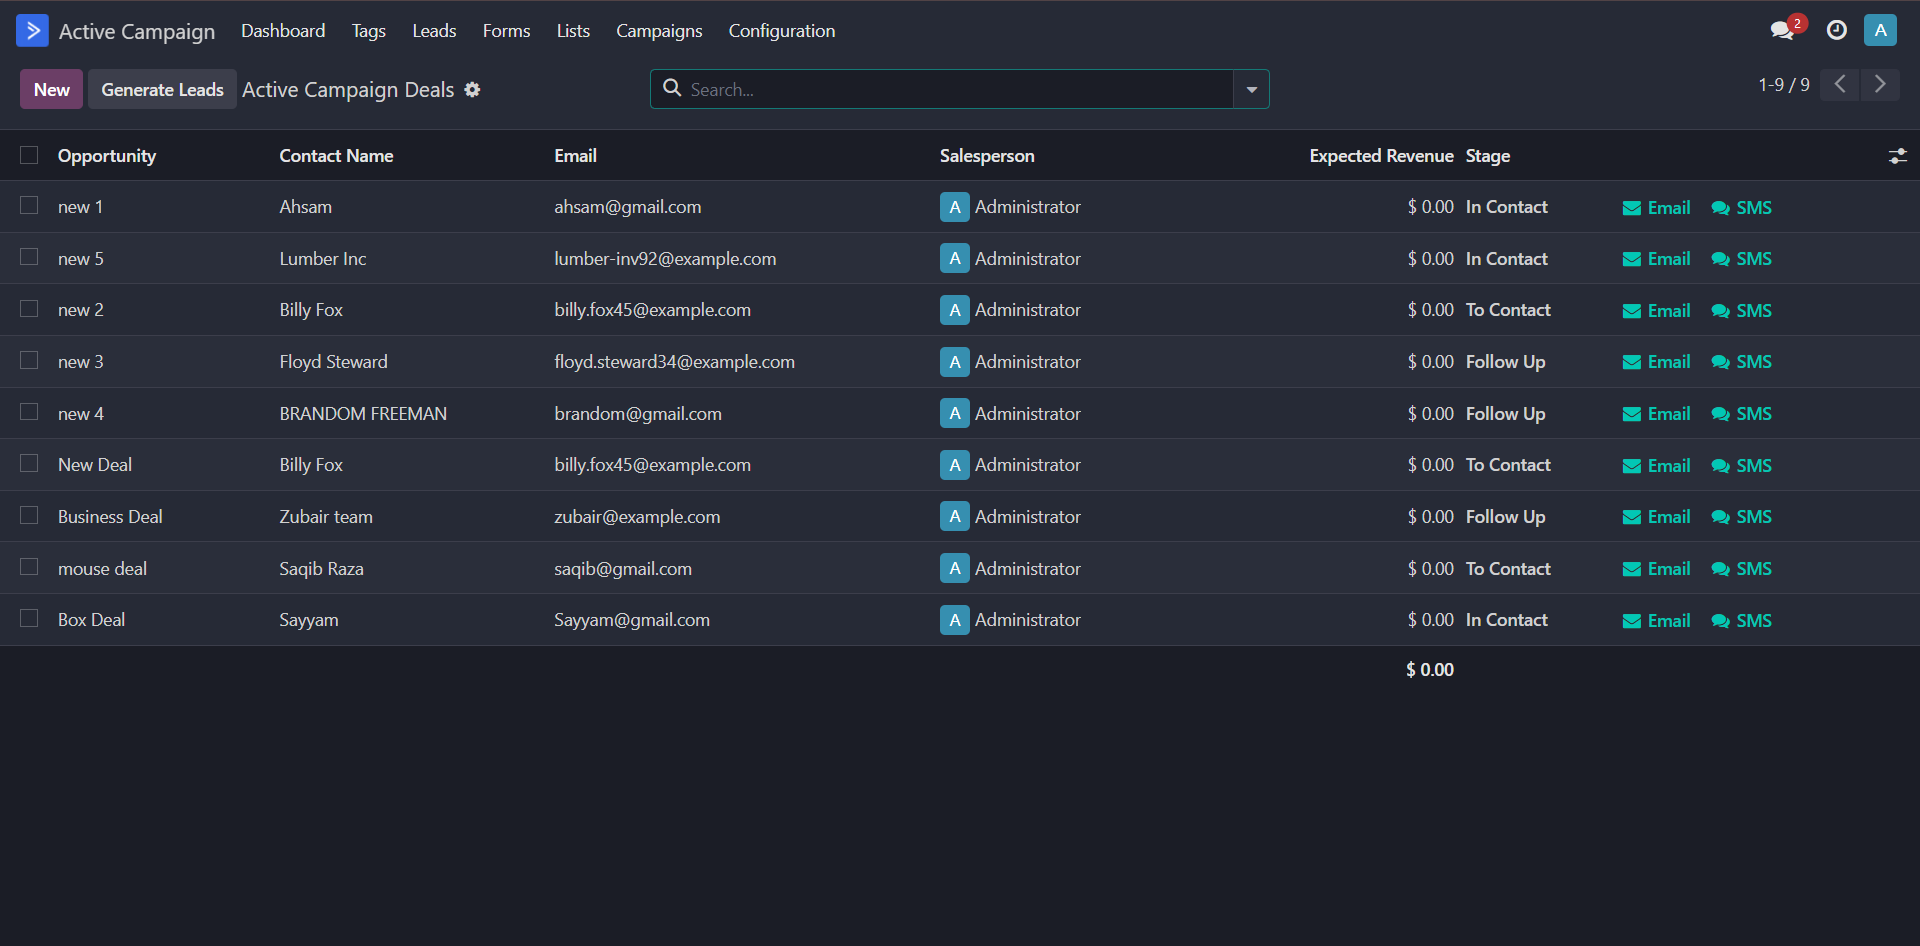1920x946 pixels.
Task: Go to next page arrow
Action: tap(1880, 84)
